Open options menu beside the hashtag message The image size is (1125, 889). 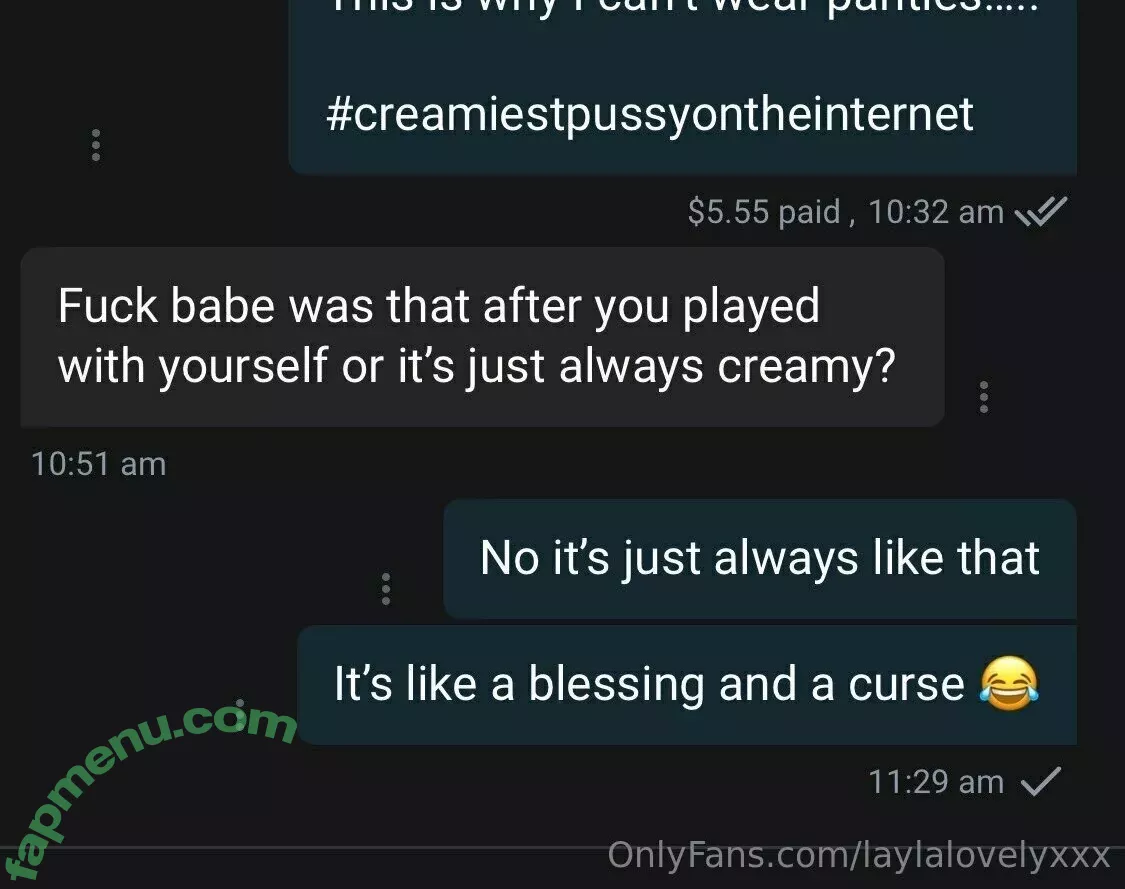tap(96, 146)
